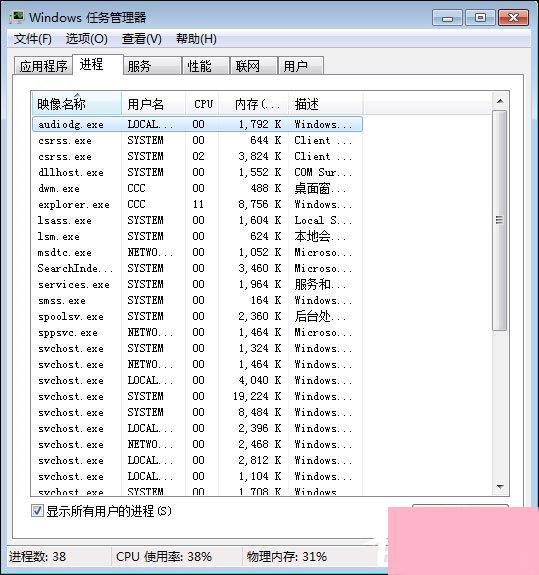Sort by 映像名称 column header
The height and width of the screenshot is (575, 539).
pyautogui.click(x=77, y=104)
